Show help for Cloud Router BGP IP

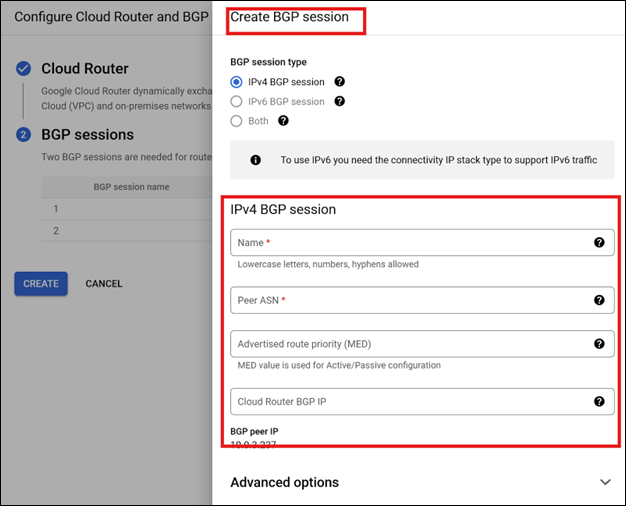(x=599, y=402)
